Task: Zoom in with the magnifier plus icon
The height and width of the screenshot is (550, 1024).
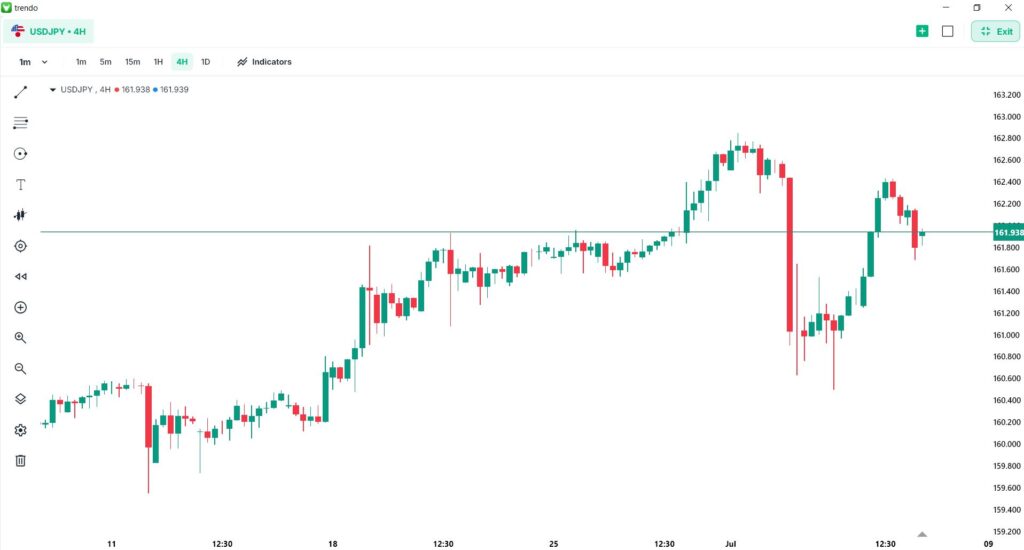Action: tap(20, 338)
